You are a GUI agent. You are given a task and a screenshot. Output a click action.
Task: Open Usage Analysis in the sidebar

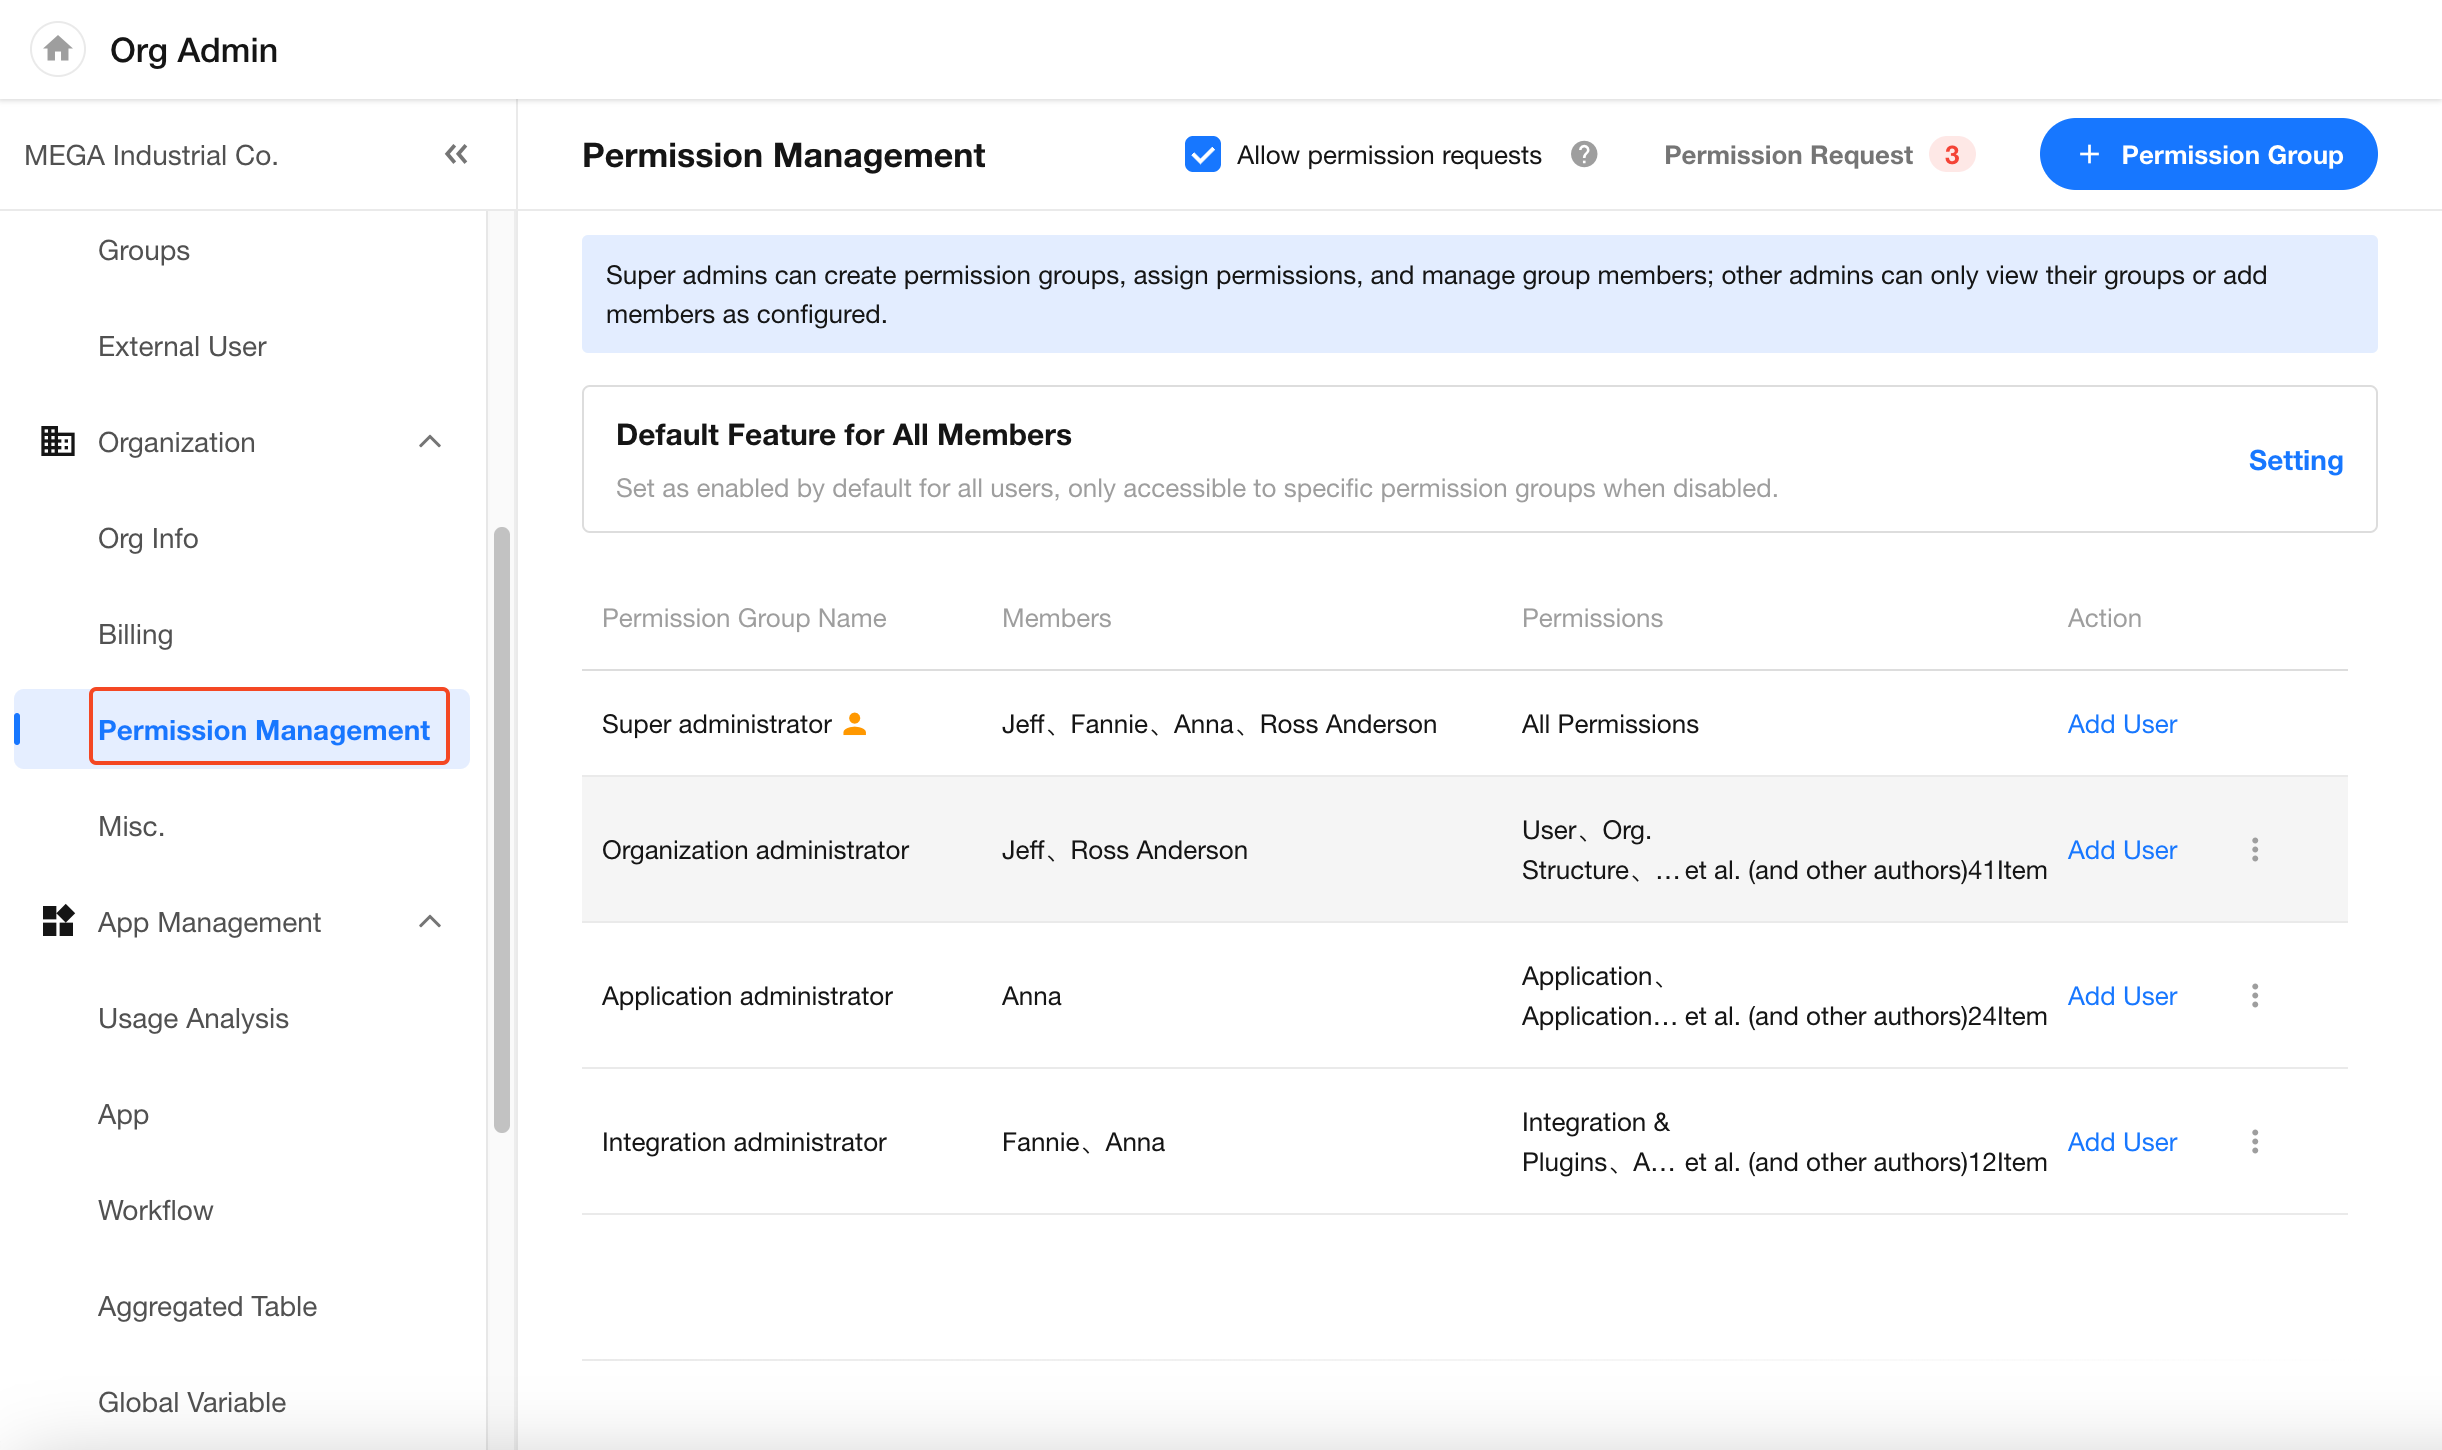point(193,1018)
